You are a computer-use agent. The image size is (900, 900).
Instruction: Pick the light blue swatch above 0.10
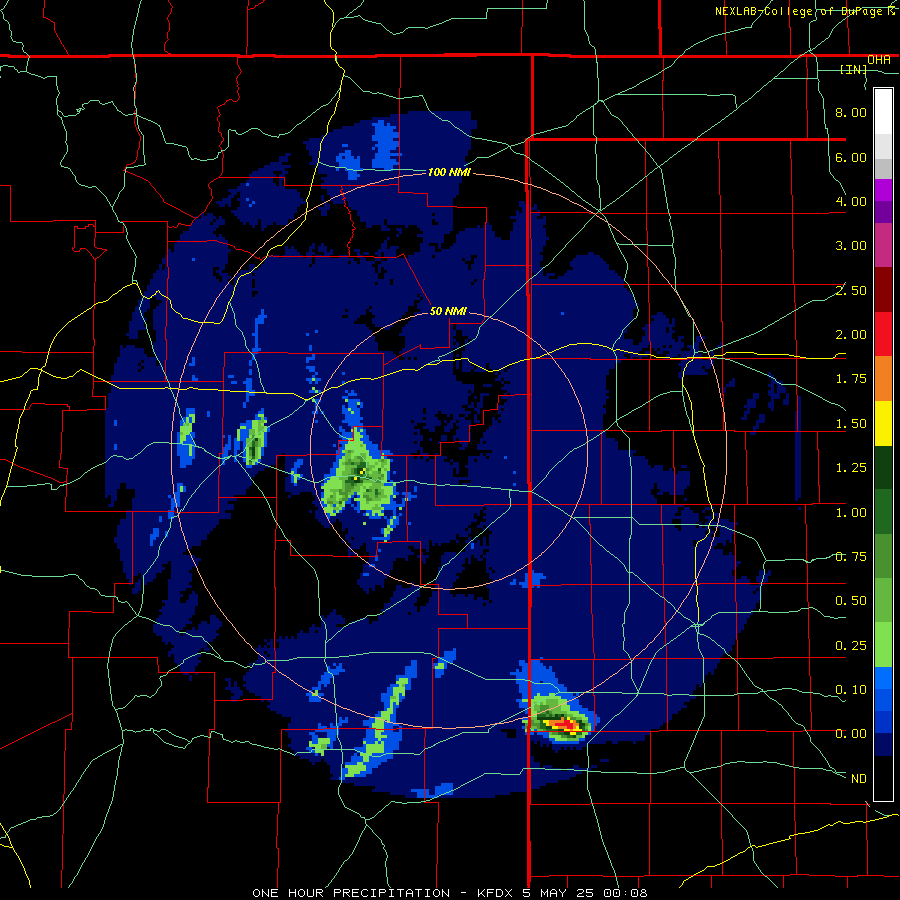pos(883,678)
